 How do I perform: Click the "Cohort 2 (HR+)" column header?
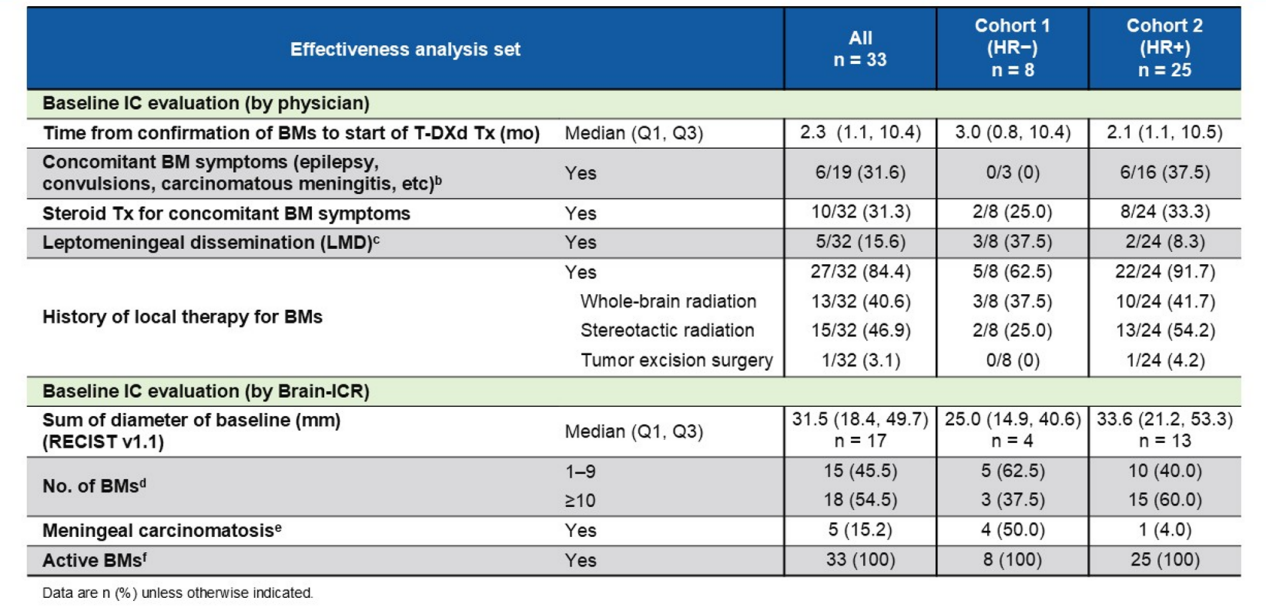(1164, 48)
